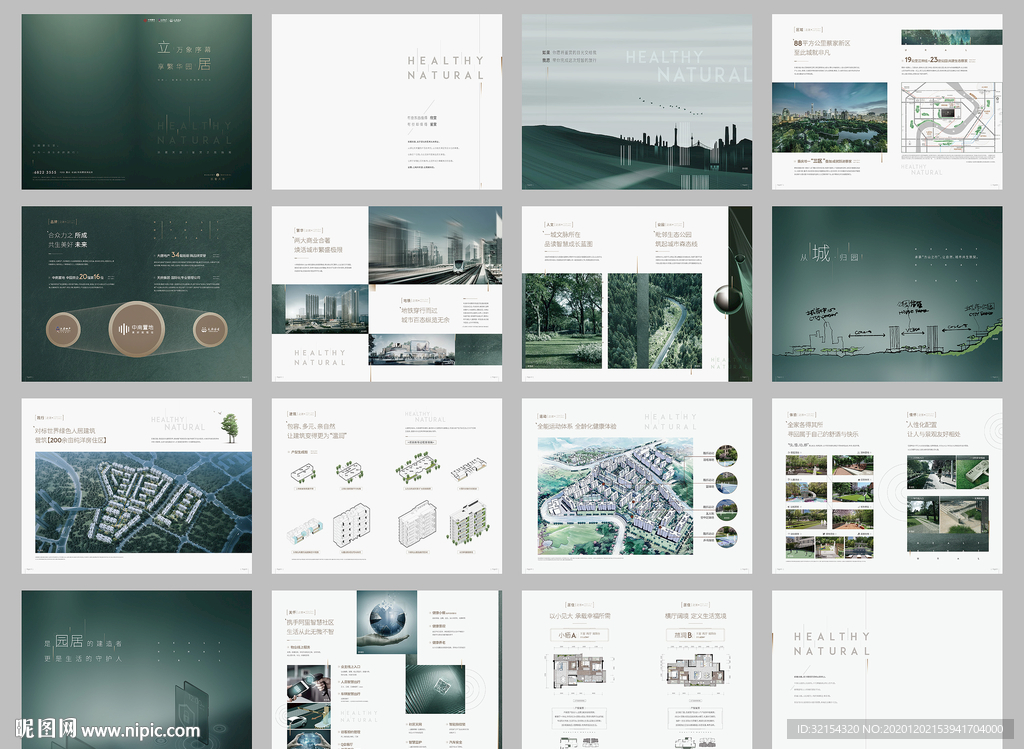Open the bottom-row white HEALTHY NATURAL page
Screen dimensions: 1024x749
(887, 669)
